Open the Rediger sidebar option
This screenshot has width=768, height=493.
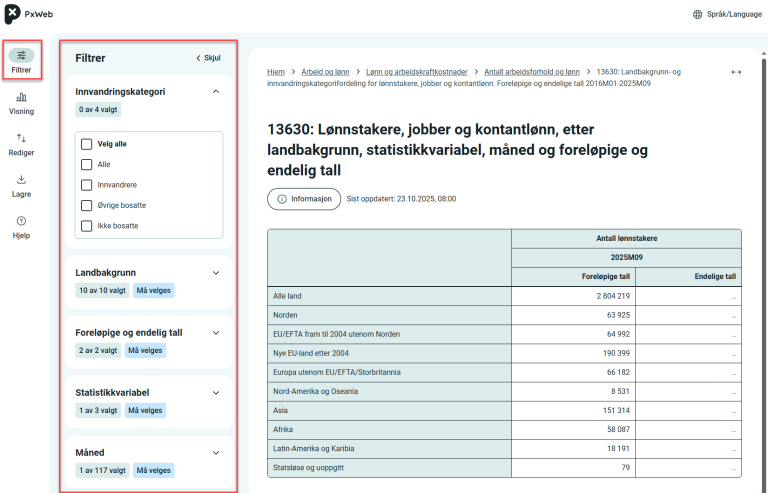(22, 145)
